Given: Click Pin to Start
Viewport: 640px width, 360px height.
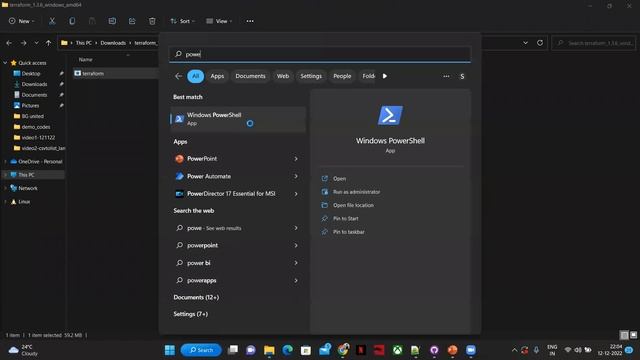Looking at the screenshot, I should pos(345,219).
